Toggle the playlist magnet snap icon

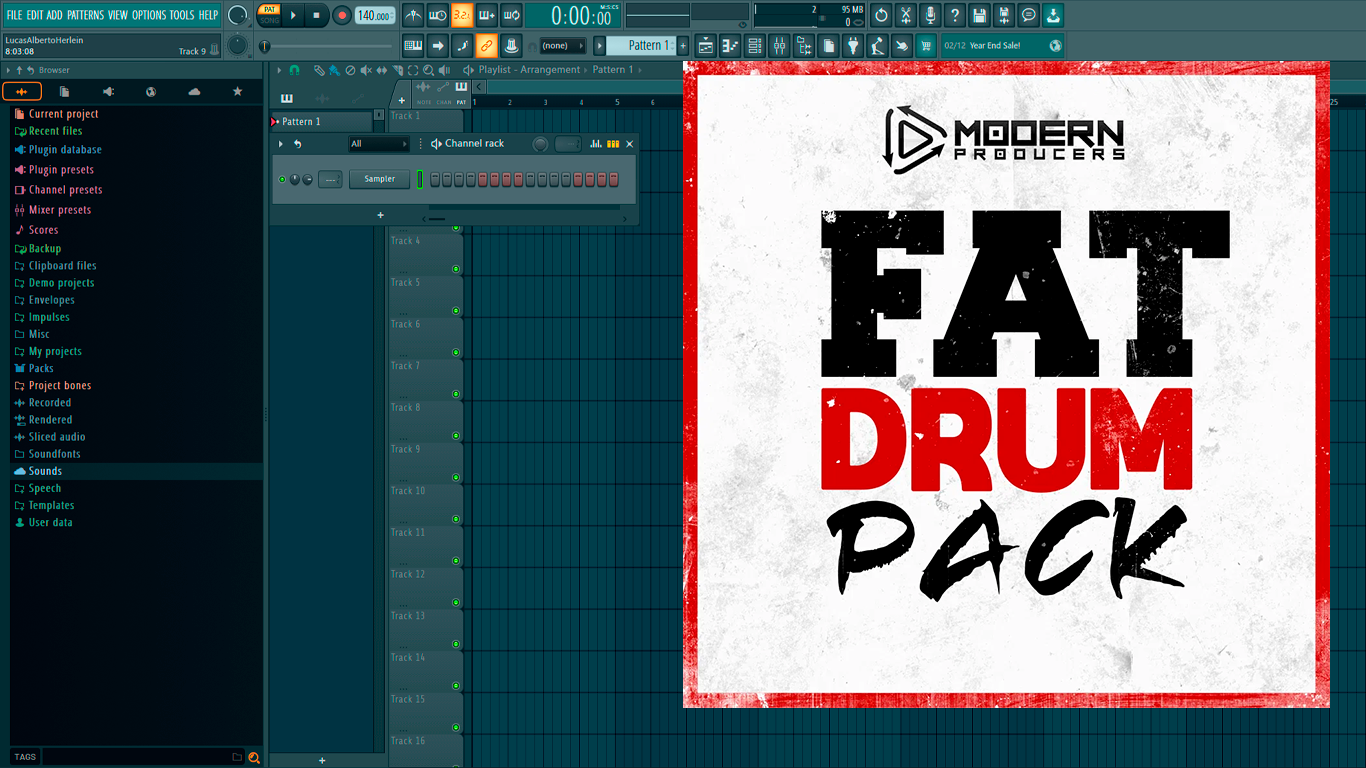pyautogui.click(x=294, y=70)
